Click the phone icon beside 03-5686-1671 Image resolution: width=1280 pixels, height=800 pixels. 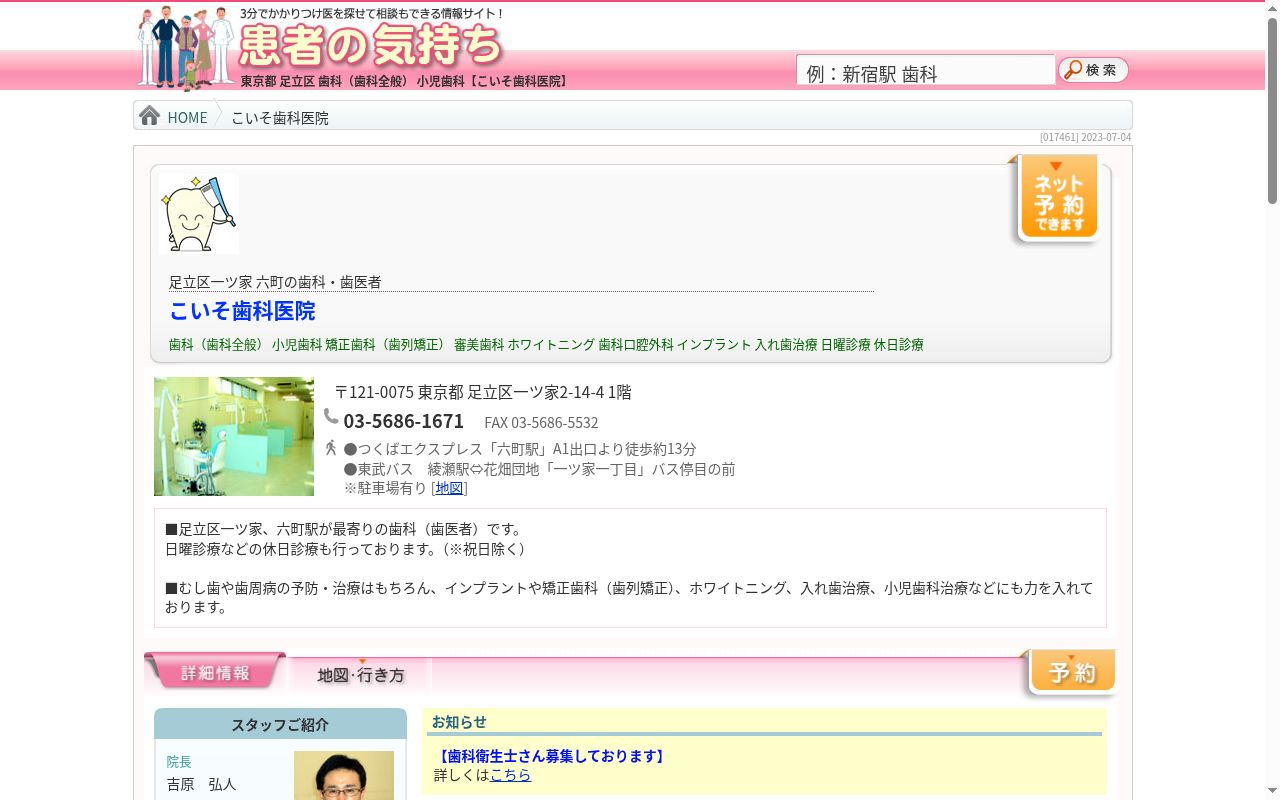coord(331,417)
